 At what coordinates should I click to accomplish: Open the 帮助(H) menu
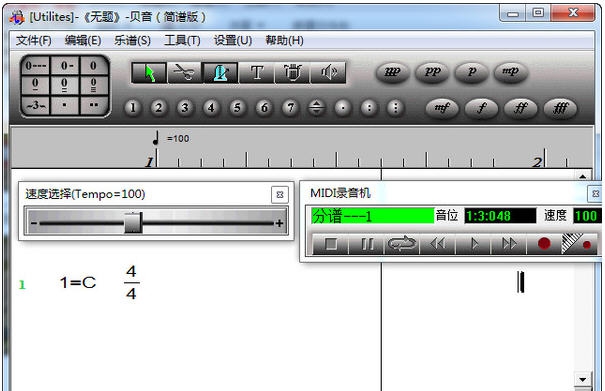point(284,40)
